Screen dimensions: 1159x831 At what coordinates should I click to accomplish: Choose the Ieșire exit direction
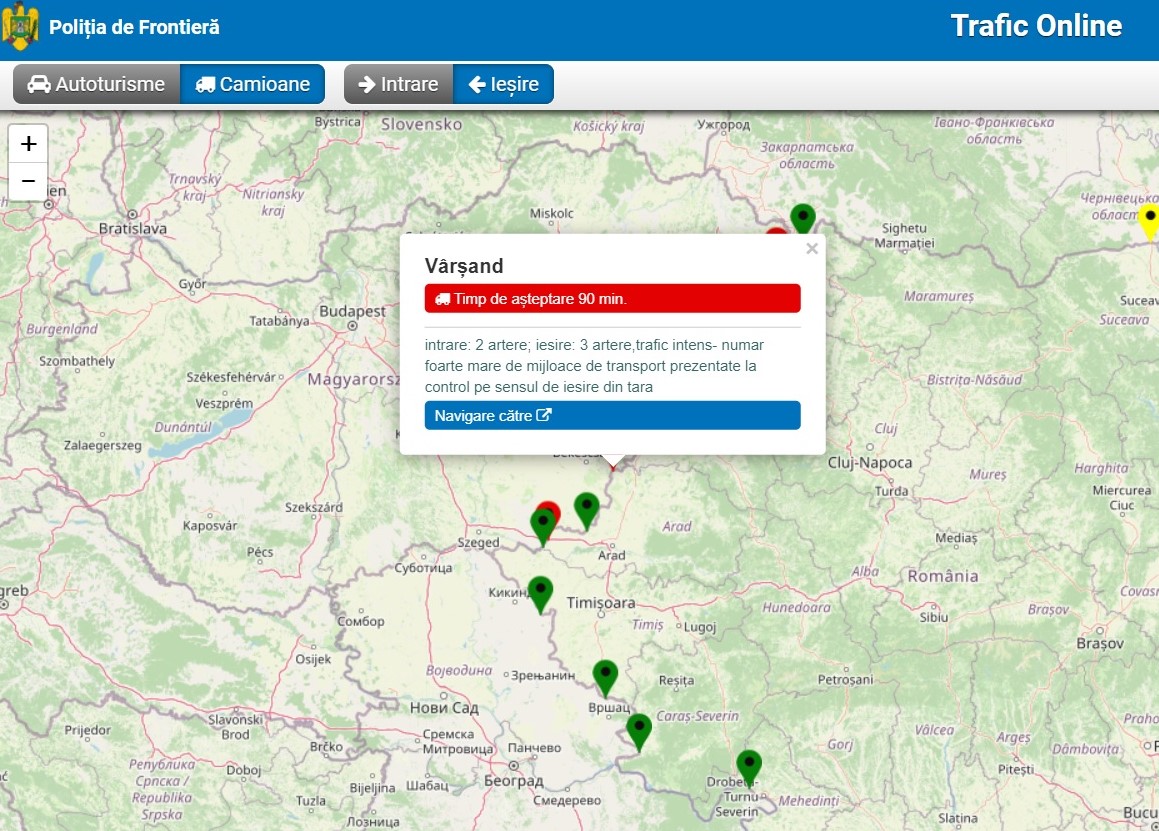pos(503,84)
